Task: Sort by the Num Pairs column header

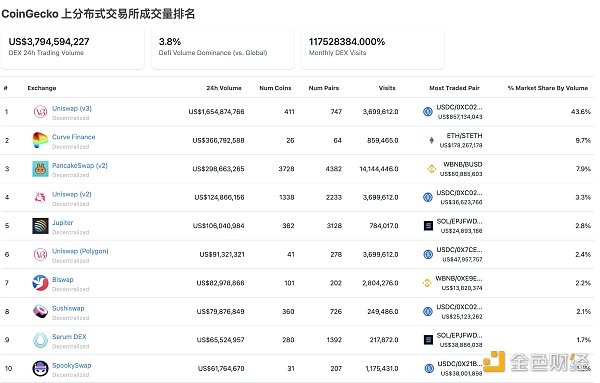Action: [324, 88]
